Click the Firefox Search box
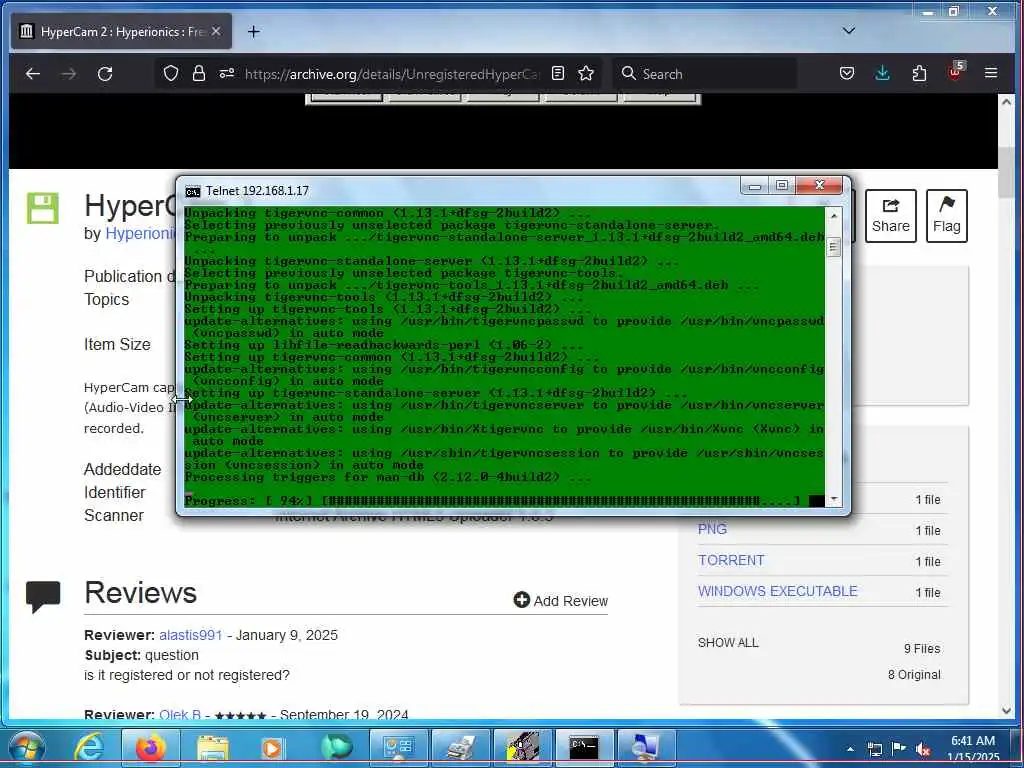Image resolution: width=1024 pixels, height=768 pixels. click(x=705, y=73)
